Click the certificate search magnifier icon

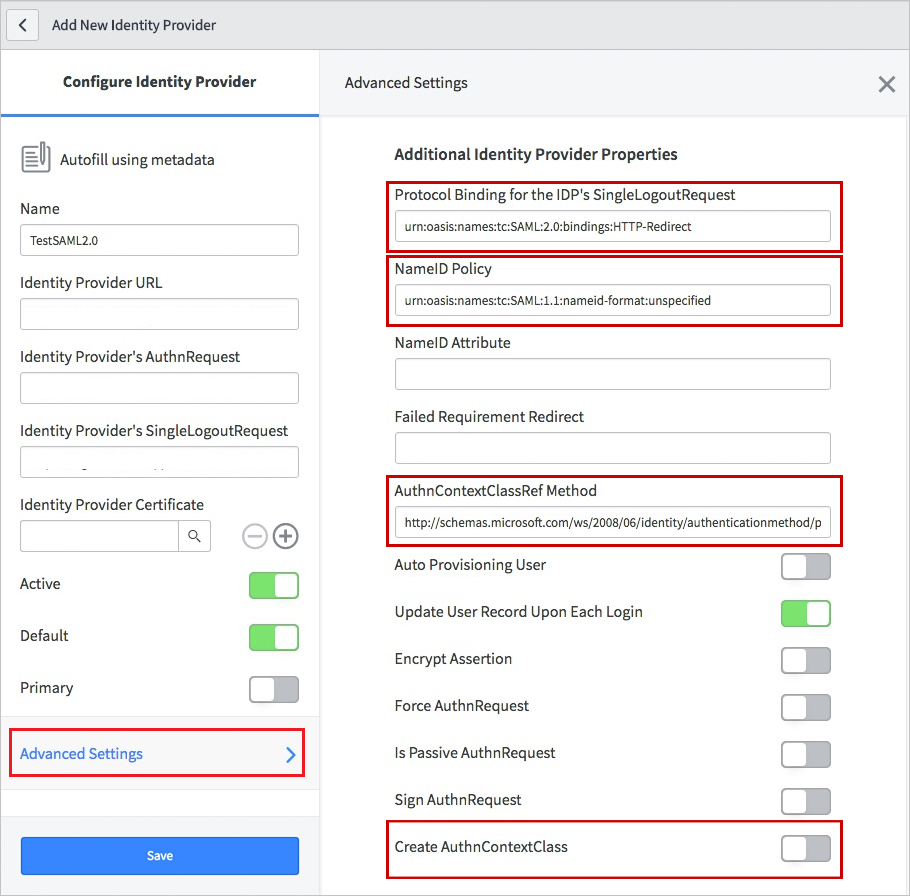coord(195,536)
